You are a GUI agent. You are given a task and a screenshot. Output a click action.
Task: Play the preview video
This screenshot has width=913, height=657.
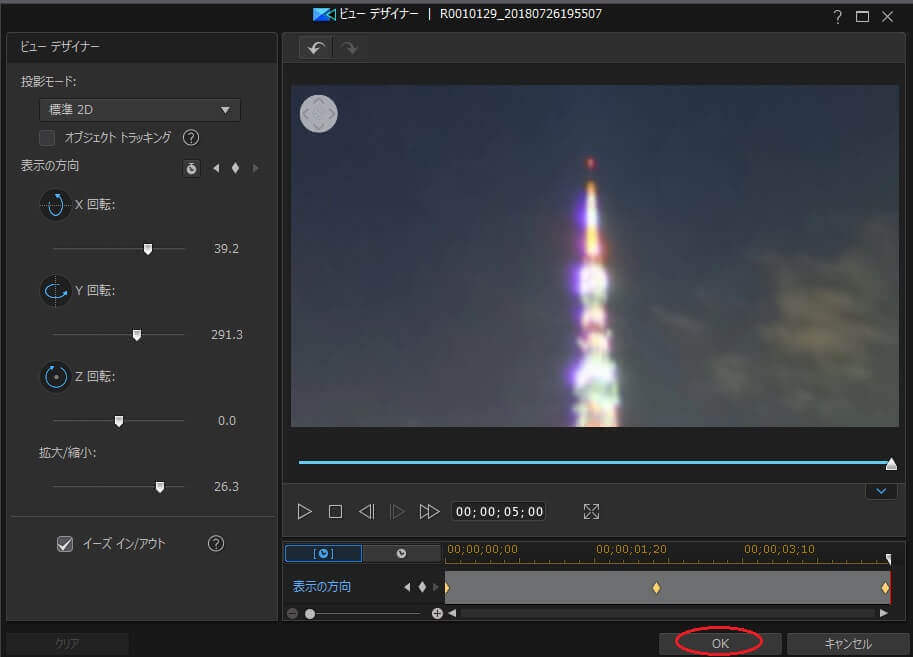click(304, 511)
